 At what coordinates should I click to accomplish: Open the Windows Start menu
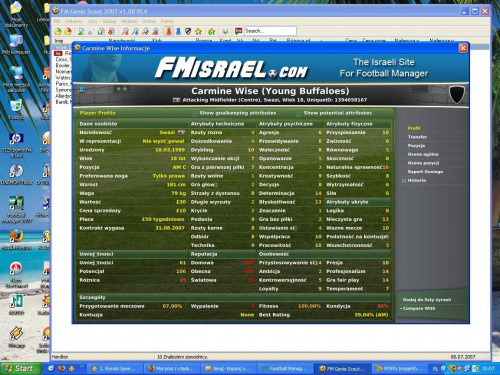tap(21, 368)
